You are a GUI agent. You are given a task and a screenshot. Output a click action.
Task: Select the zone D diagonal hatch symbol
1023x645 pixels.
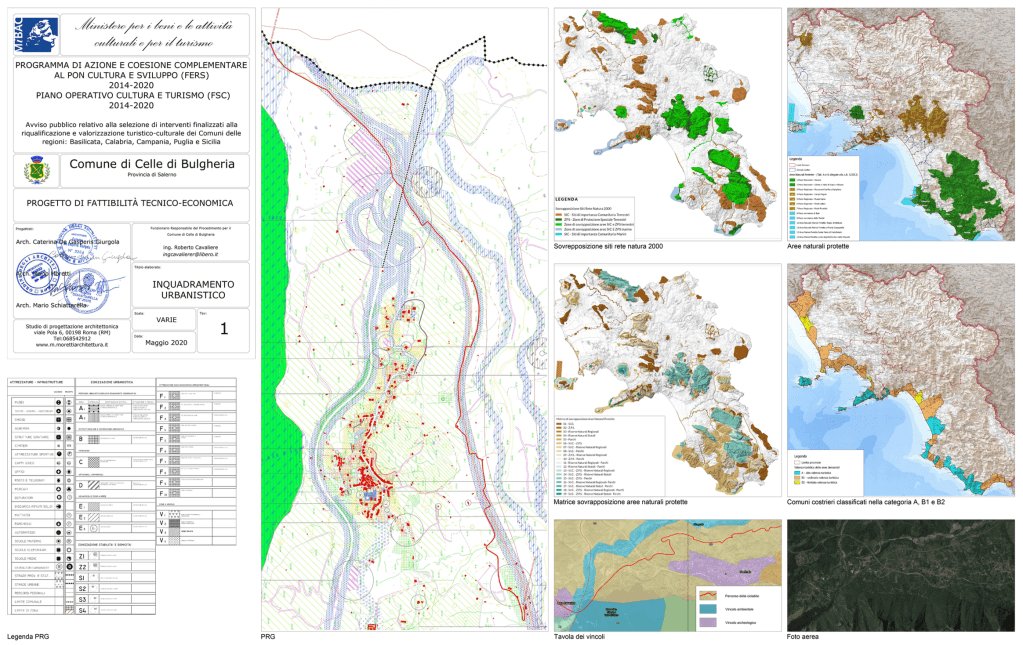coord(95,483)
